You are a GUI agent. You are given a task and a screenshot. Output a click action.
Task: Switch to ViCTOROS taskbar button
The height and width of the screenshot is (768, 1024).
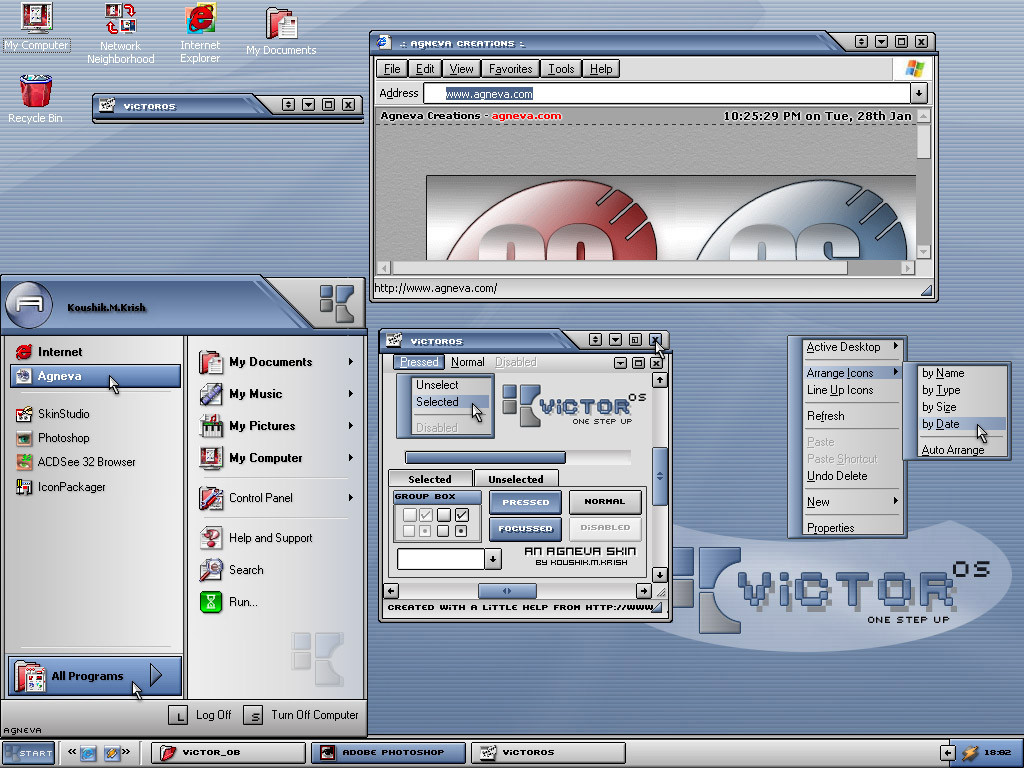tap(549, 752)
